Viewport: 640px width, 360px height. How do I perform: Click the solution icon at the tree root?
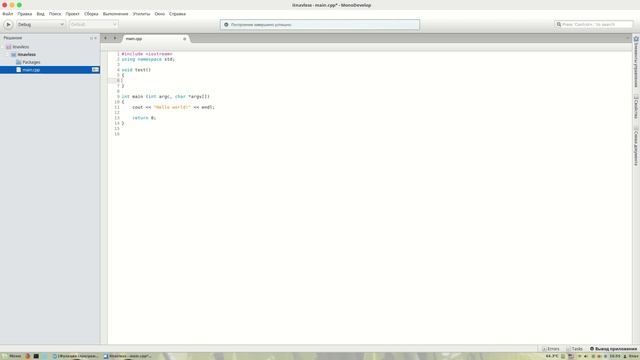9,47
